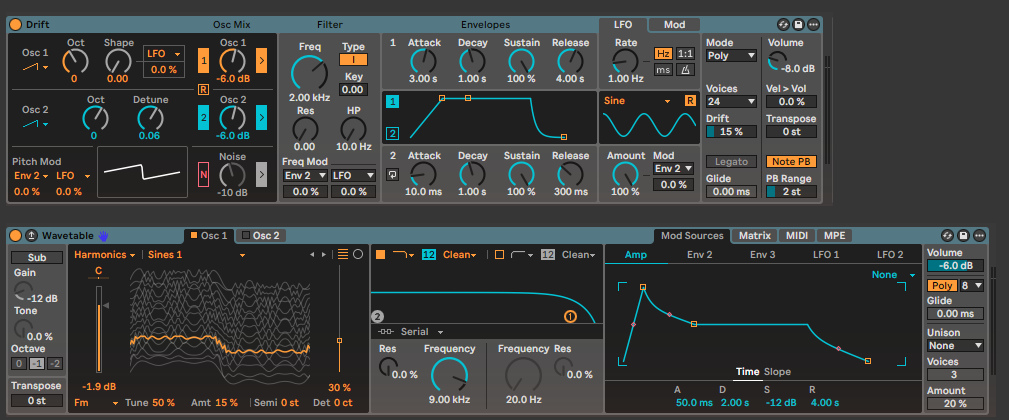
Task: Toggle Wavetable Sub oscillator
Action: point(37,257)
